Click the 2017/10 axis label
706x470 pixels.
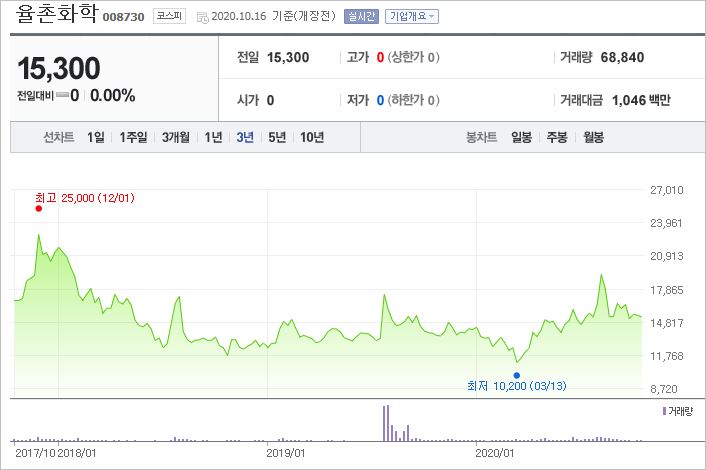point(36,453)
